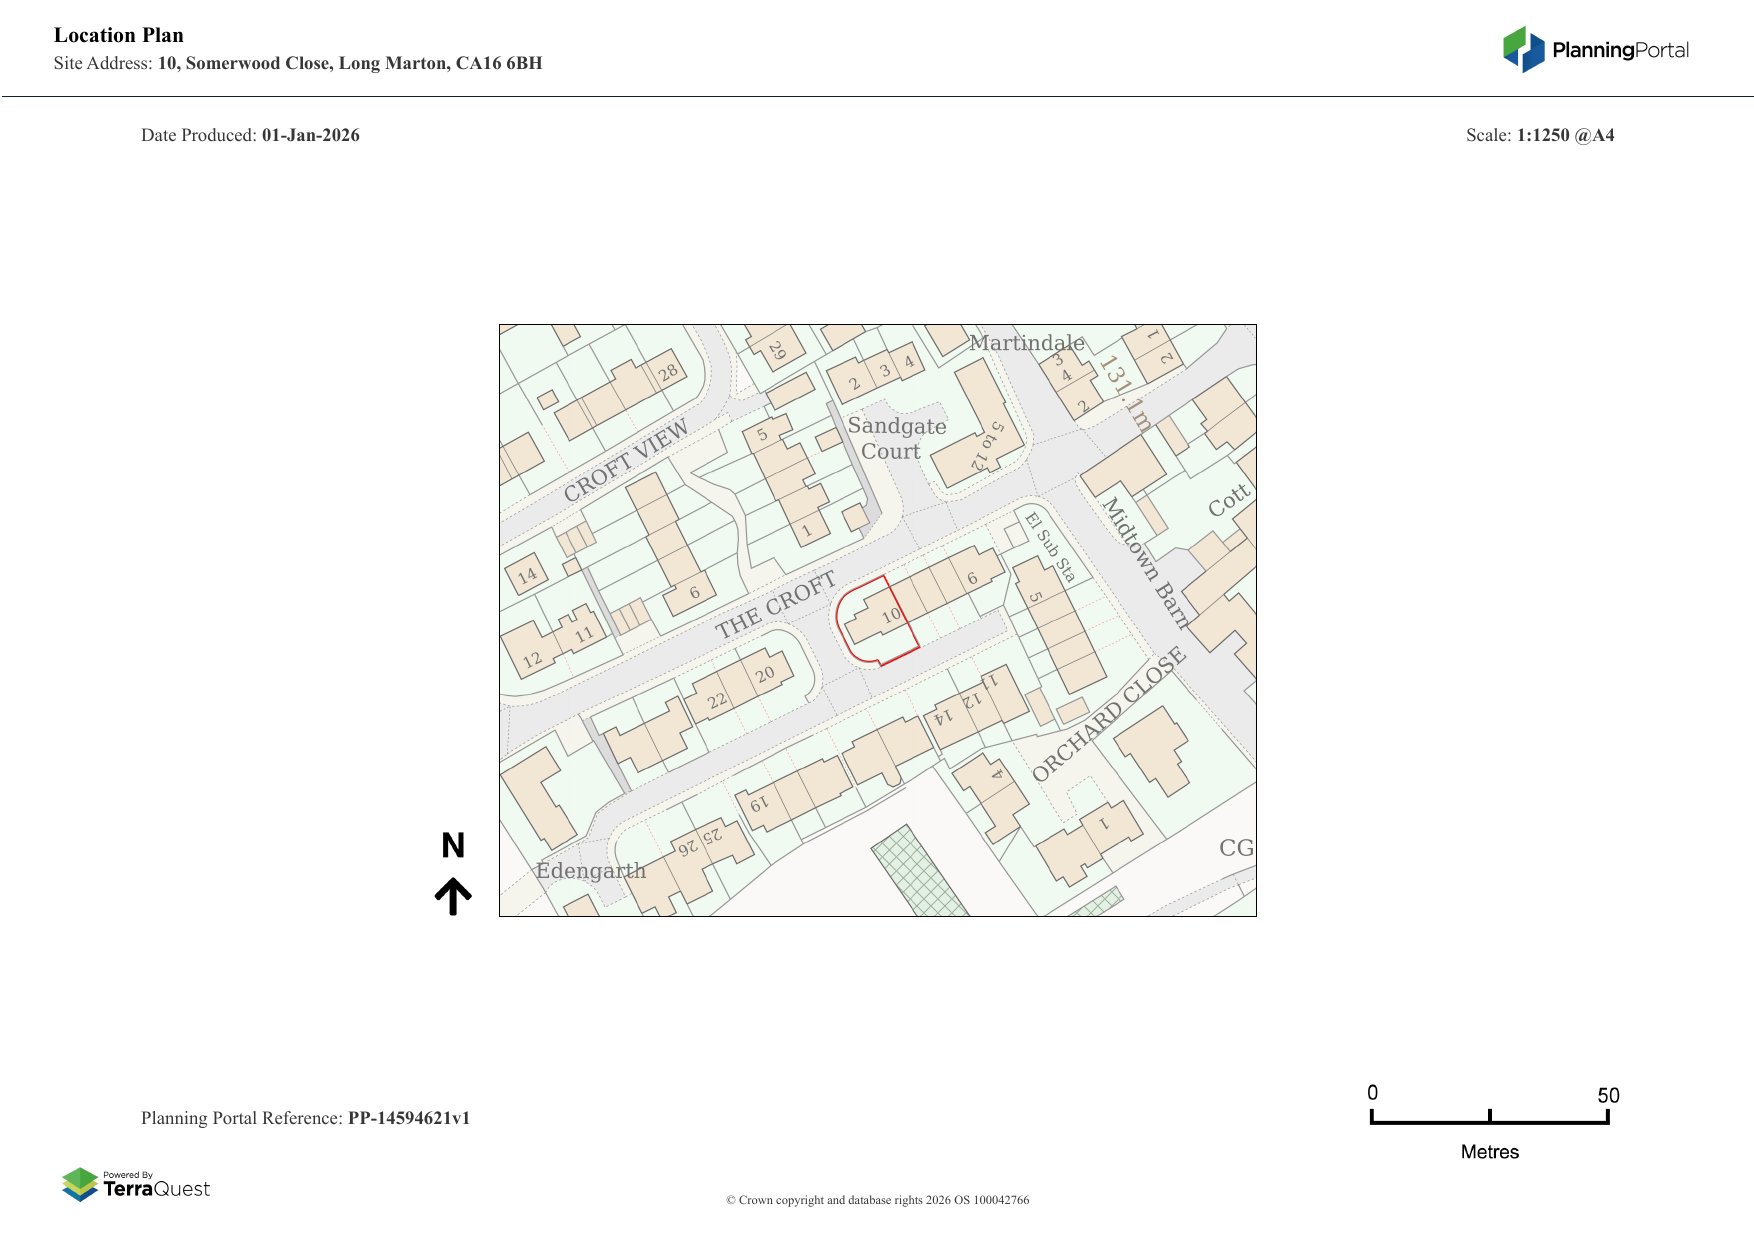Click the scale bar labeled Metres
The height and width of the screenshot is (1241, 1754).
pos(1490,1123)
